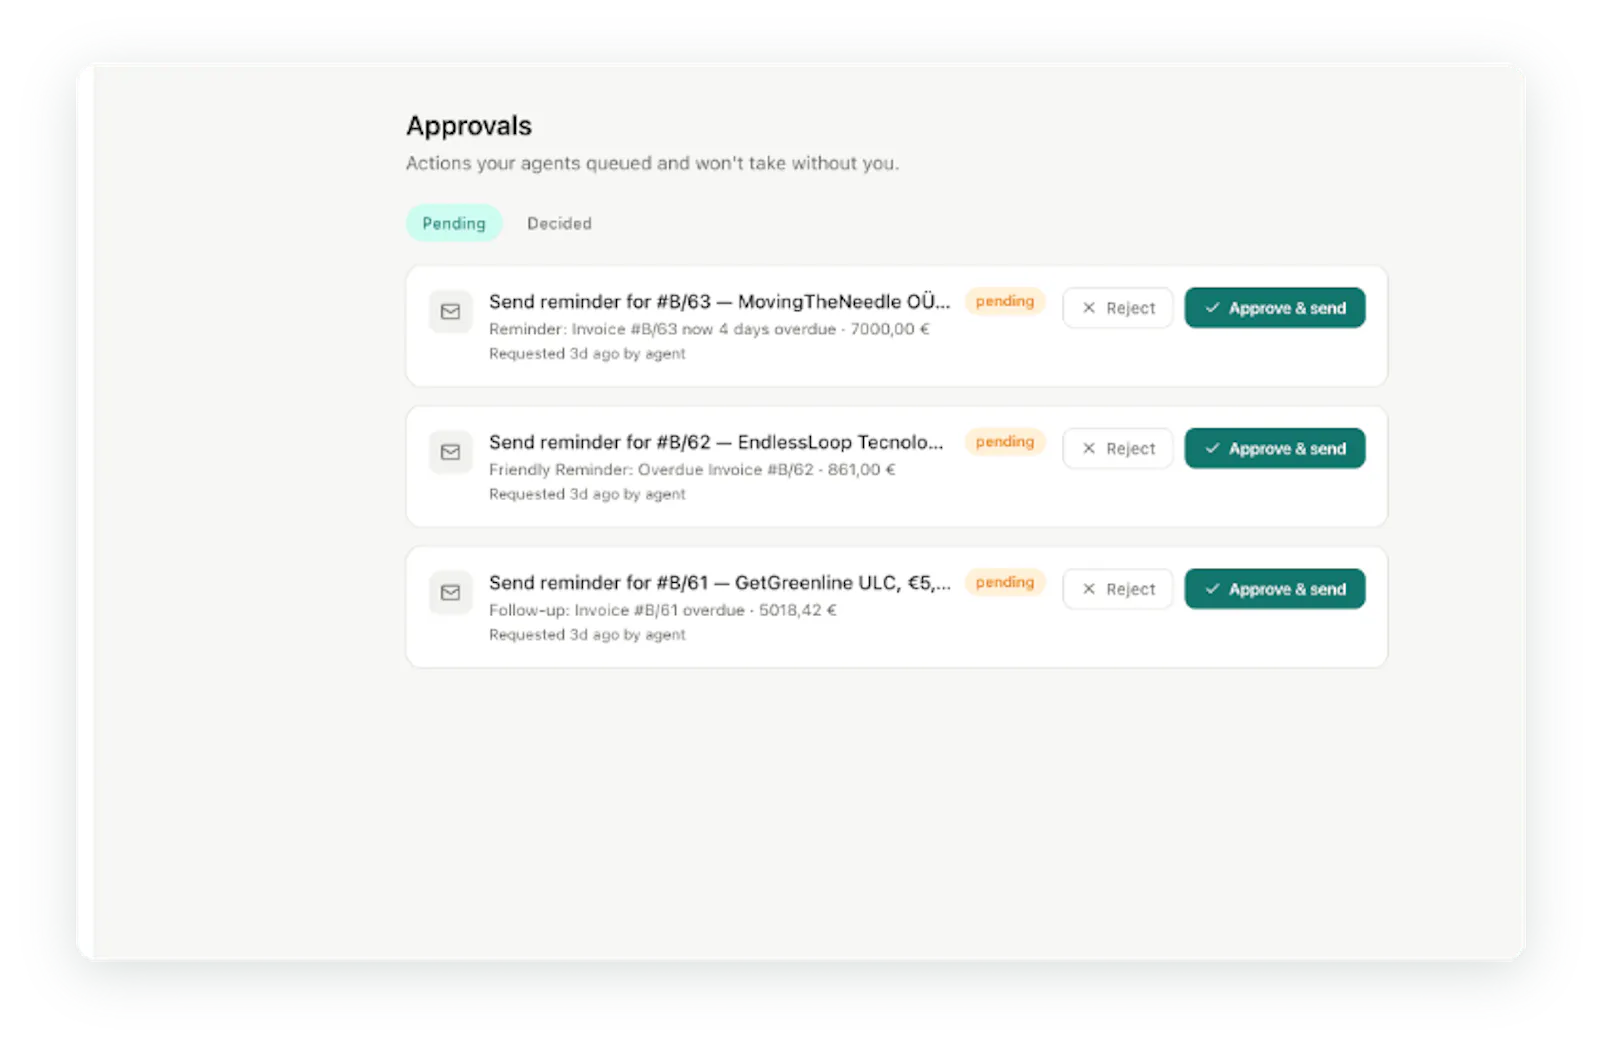
Task: Click the envelope icon for the #B/62 reminder
Action: [450, 452]
